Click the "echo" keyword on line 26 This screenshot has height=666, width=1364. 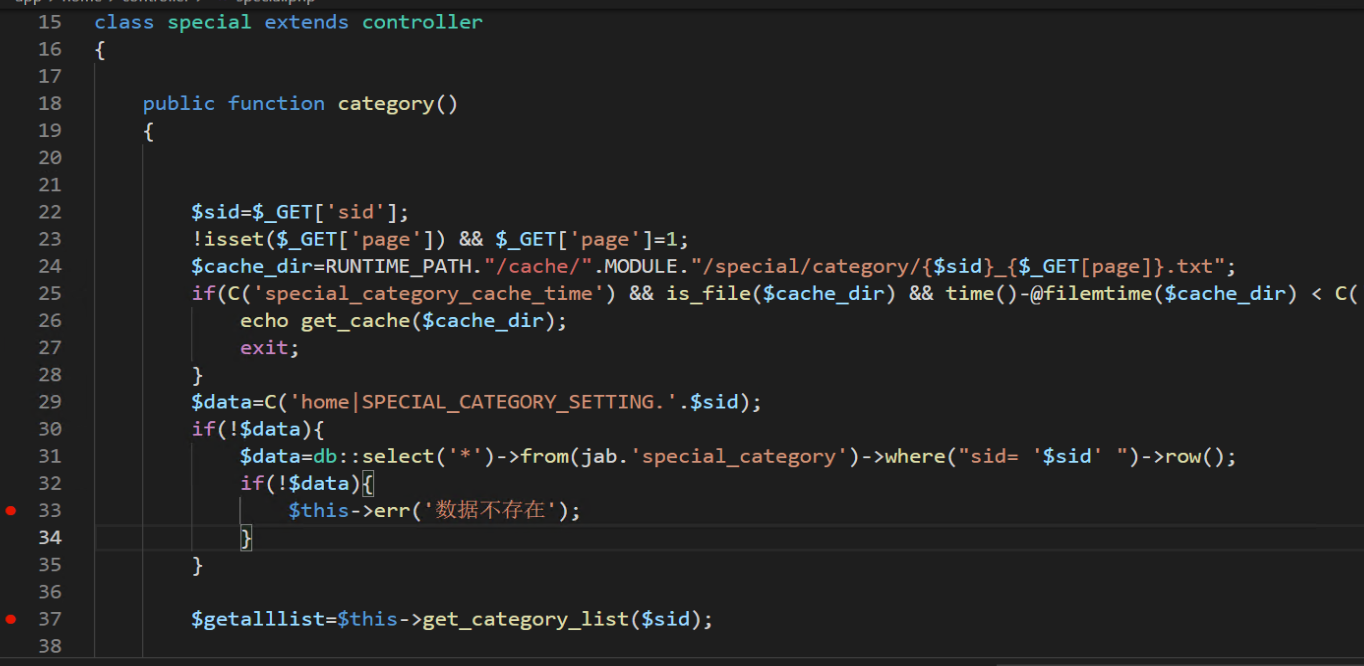(x=264, y=320)
